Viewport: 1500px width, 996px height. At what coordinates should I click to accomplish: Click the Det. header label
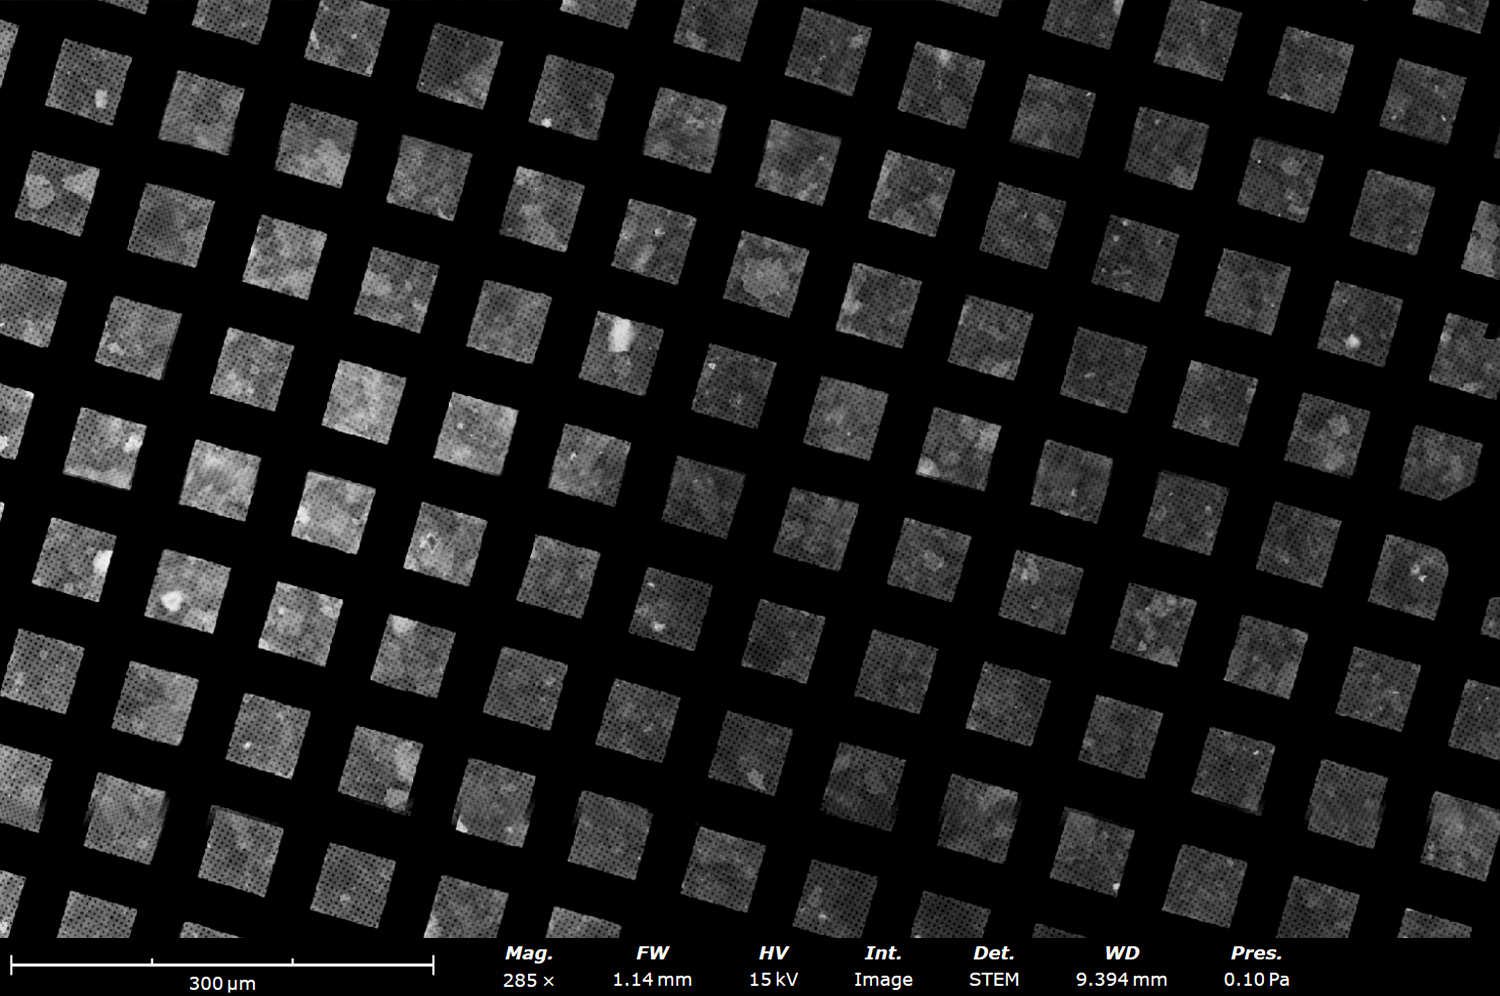pyautogui.click(x=994, y=954)
